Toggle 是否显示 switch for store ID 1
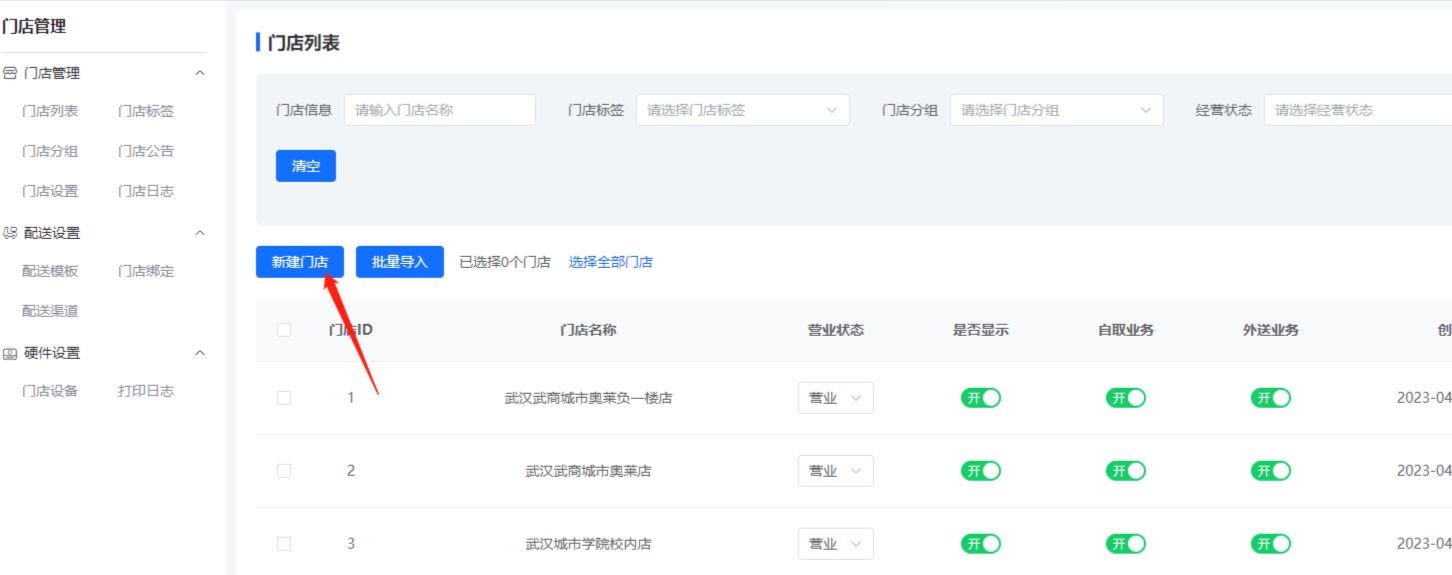The height and width of the screenshot is (575, 1452). [x=981, y=398]
